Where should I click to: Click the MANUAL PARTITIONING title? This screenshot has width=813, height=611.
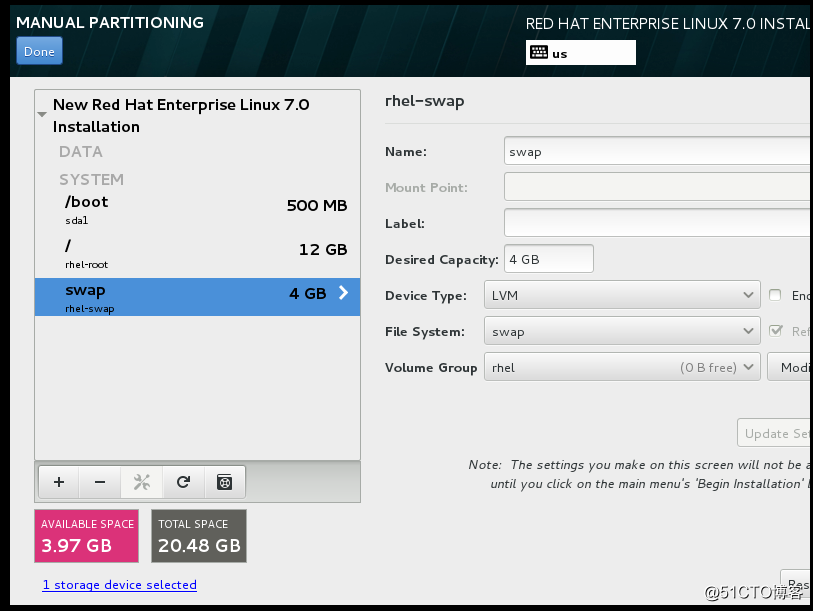coord(110,22)
